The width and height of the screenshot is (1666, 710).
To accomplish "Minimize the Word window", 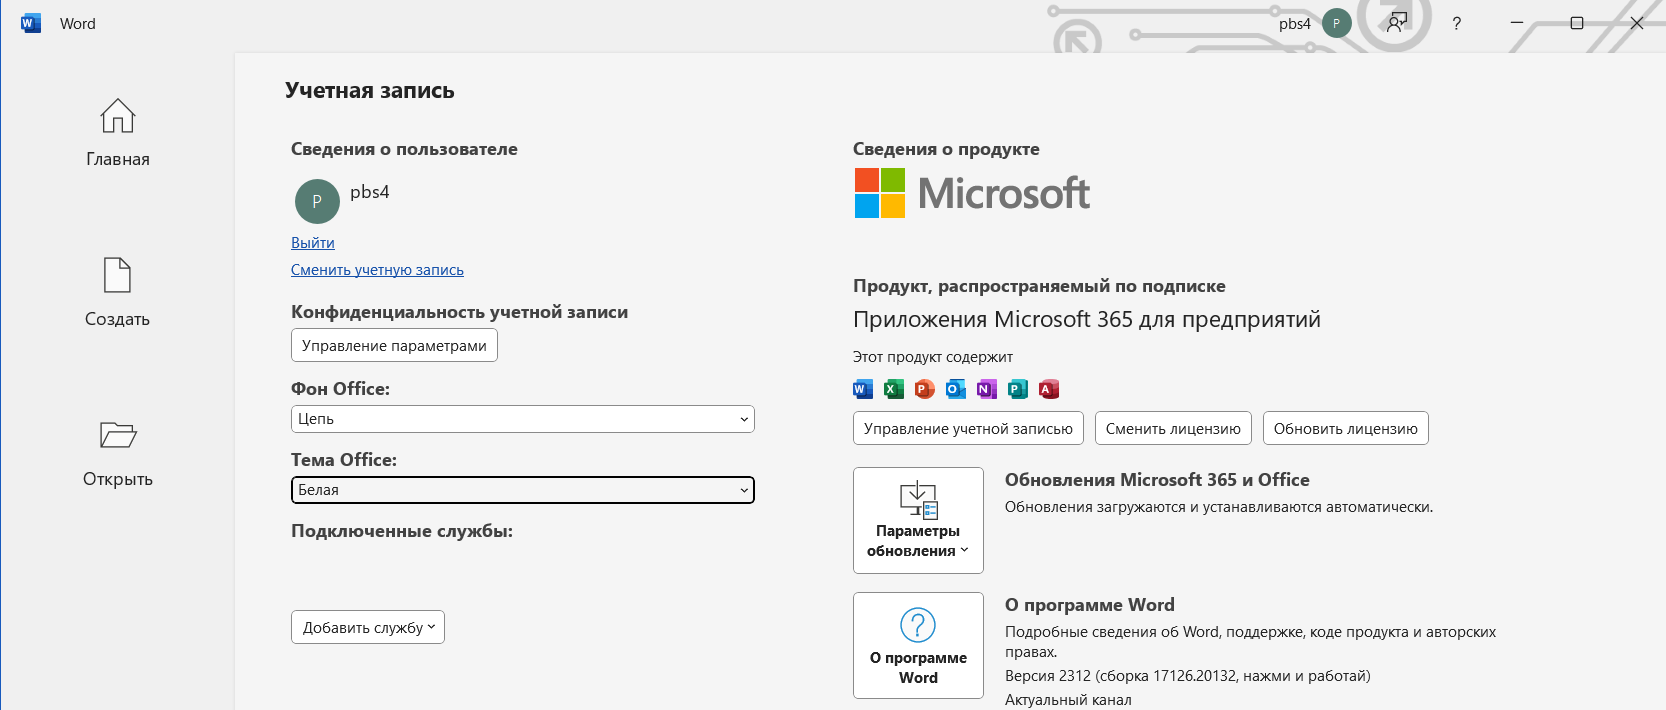I will pyautogui.click(x=1517, y=23).
